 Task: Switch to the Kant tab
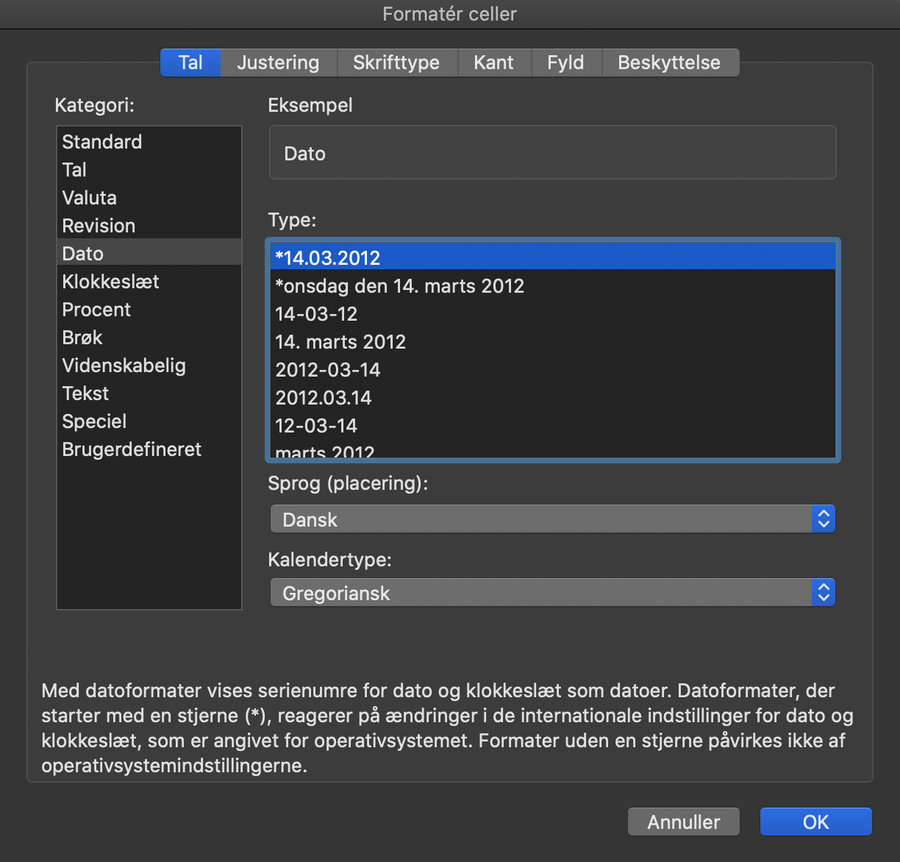coord(494,62)
